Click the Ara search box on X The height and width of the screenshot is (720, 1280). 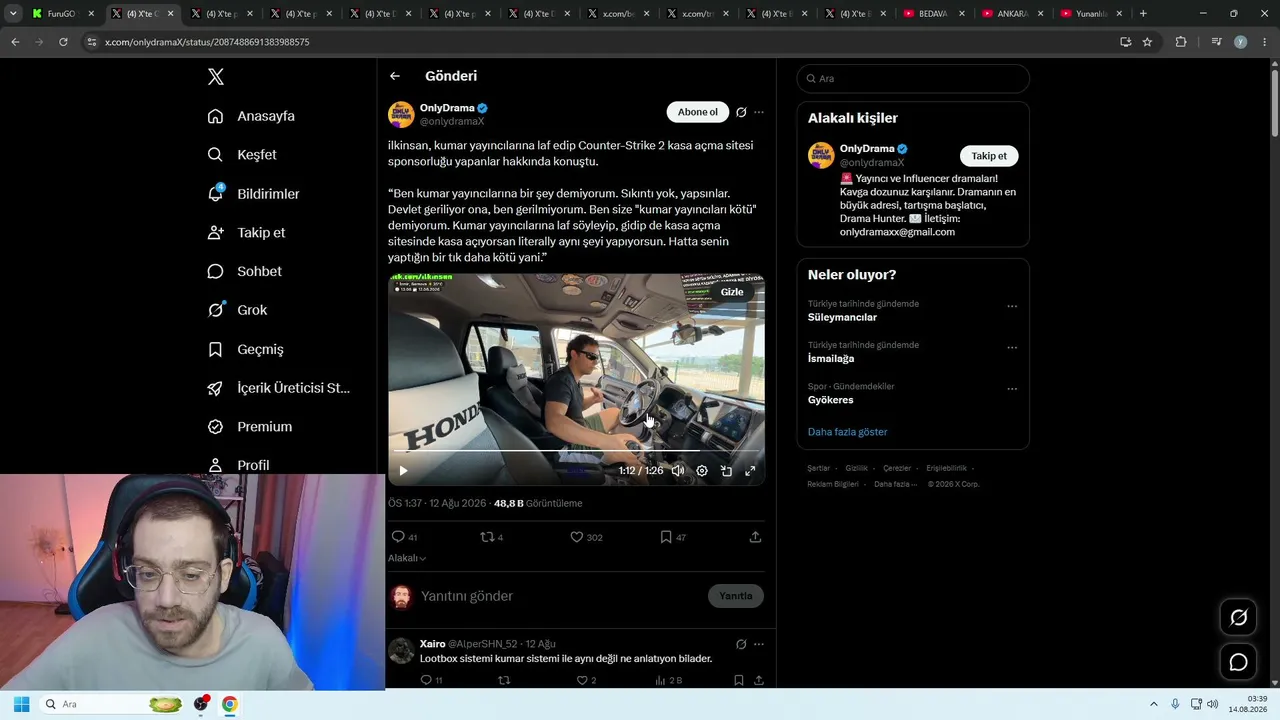point(913,79)
